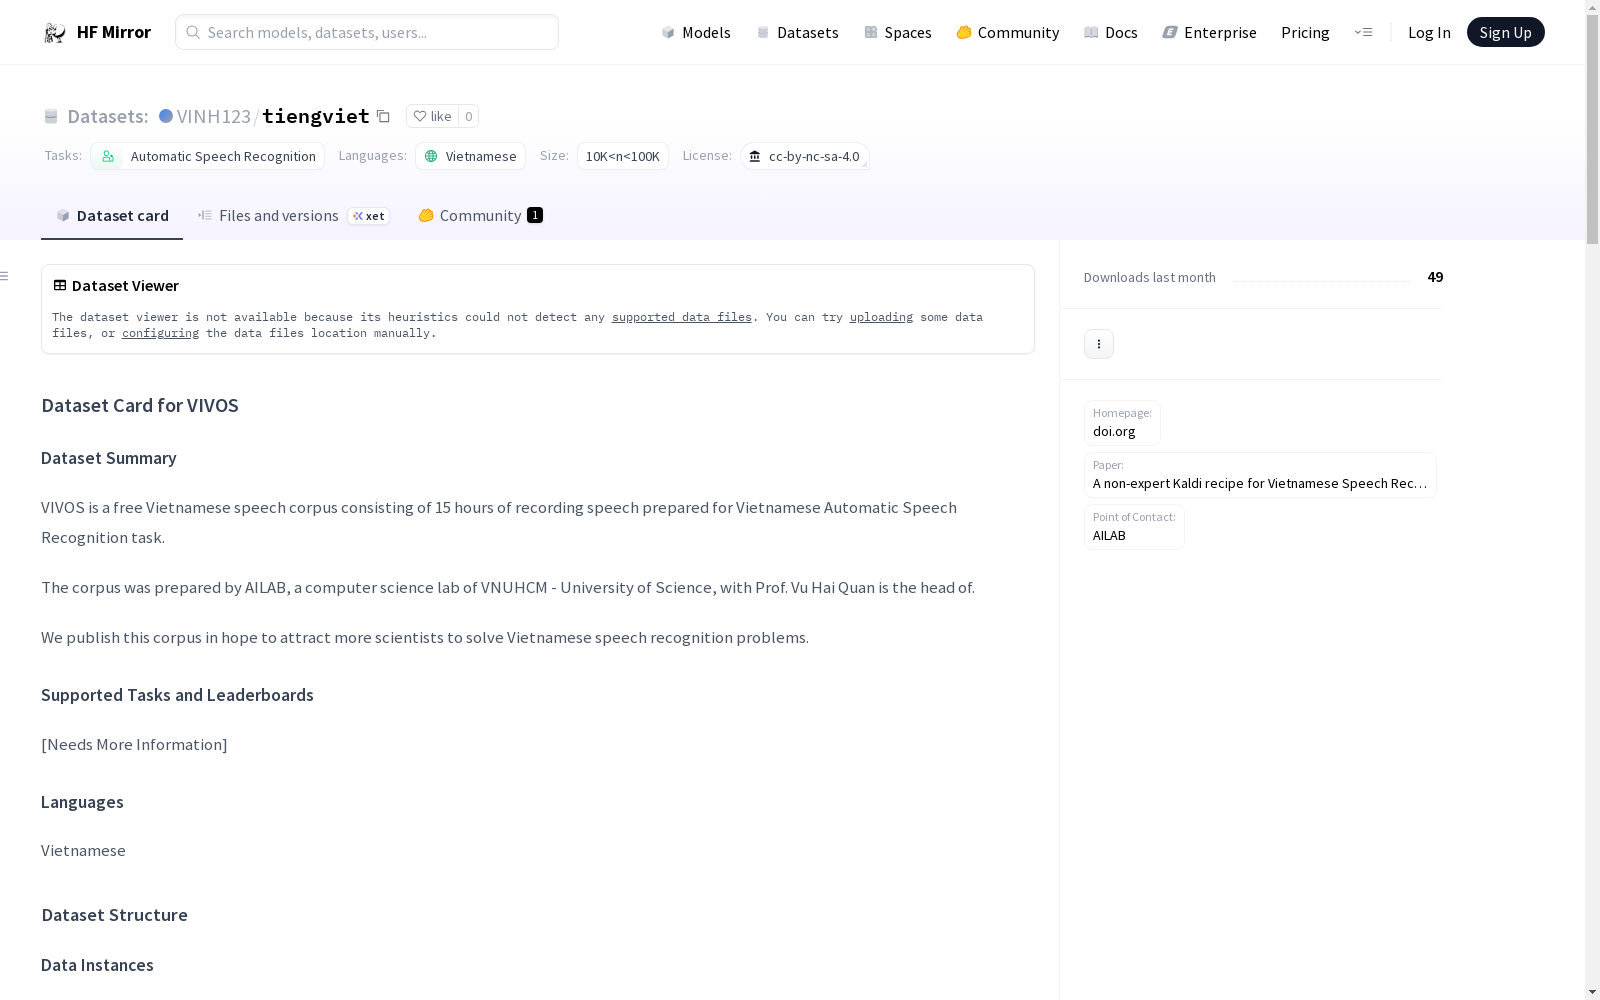Open Community in the top navigation
Image resolution: width=1600 pixels, height=1000 pixels.
pyautogui.click(x=1008, y=32)
